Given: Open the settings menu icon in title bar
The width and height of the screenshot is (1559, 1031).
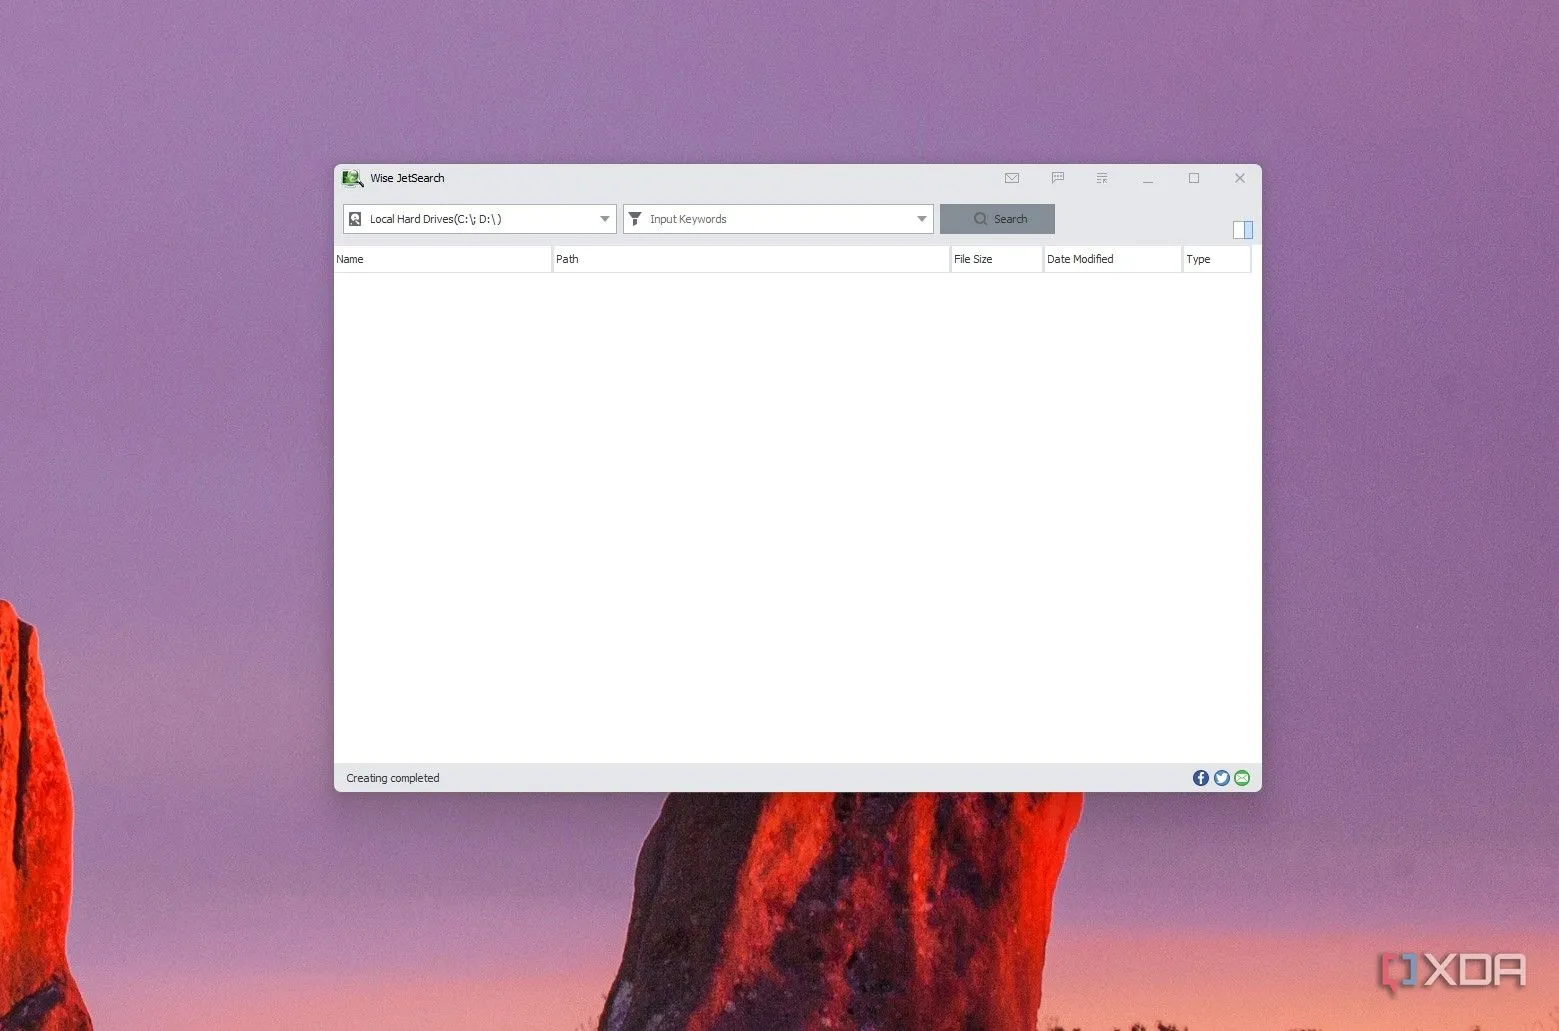Looking at the screenshot, I should tap(1102, 178).
